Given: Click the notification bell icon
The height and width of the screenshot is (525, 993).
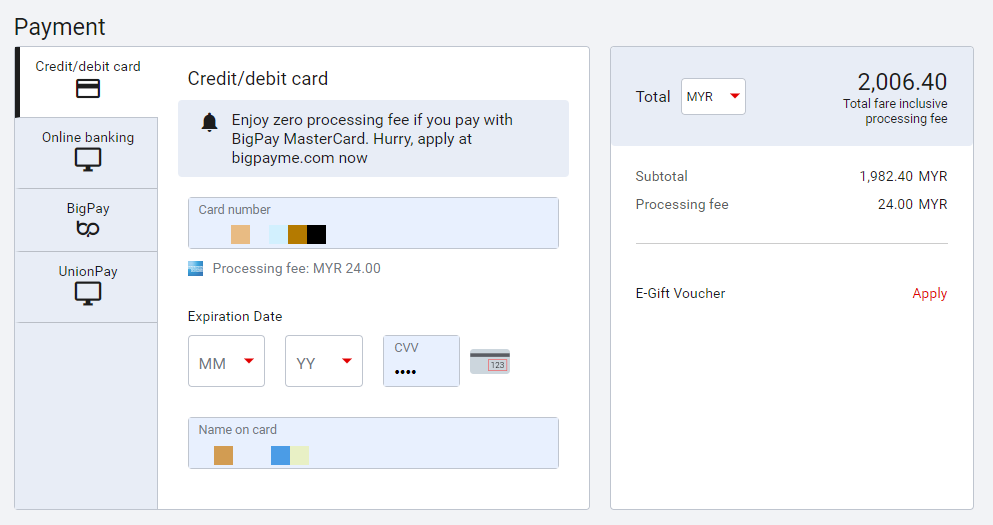Looking at the screenshot, I should pos(209,123).
